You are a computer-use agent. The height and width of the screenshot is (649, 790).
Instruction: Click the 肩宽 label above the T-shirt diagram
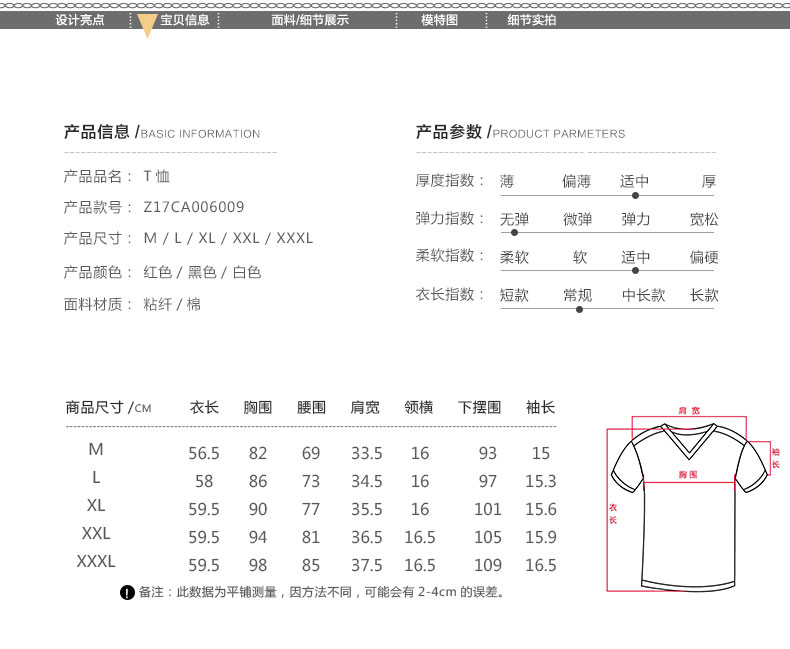click(x=689, y=411)
